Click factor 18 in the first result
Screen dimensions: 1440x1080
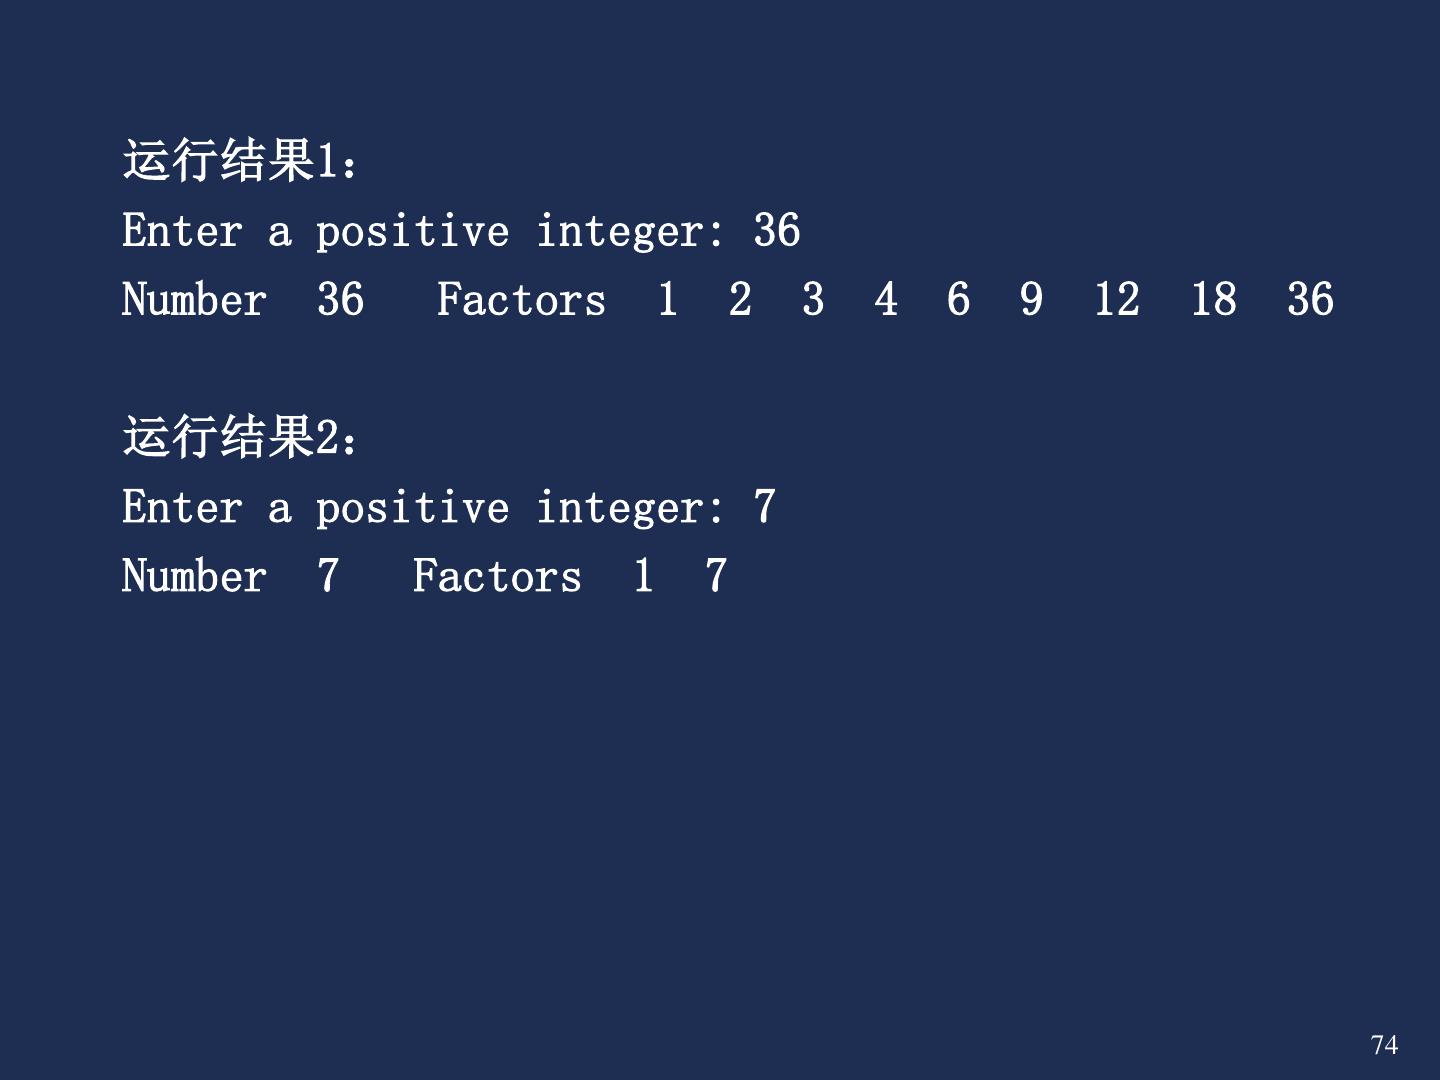click(1213, 300)
